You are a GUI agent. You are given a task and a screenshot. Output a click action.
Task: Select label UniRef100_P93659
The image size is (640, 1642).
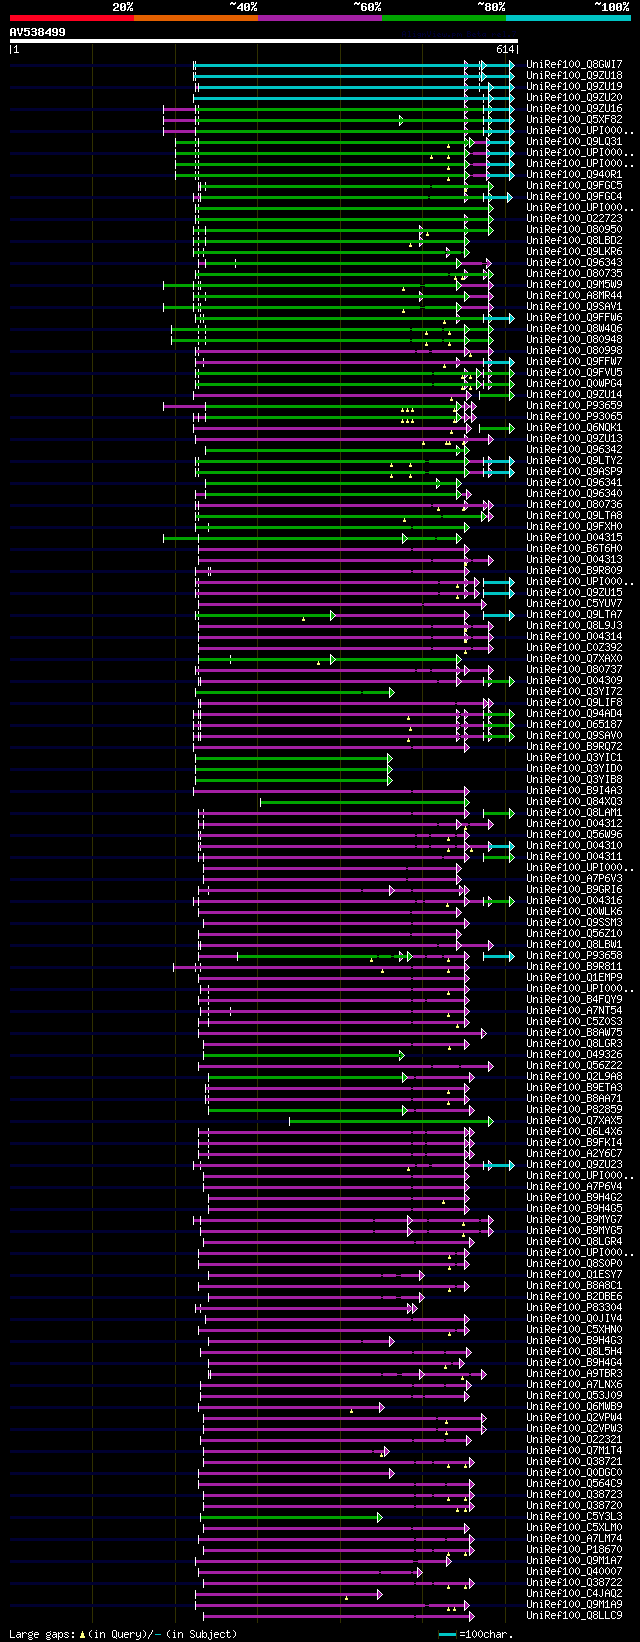coord(574,405)
